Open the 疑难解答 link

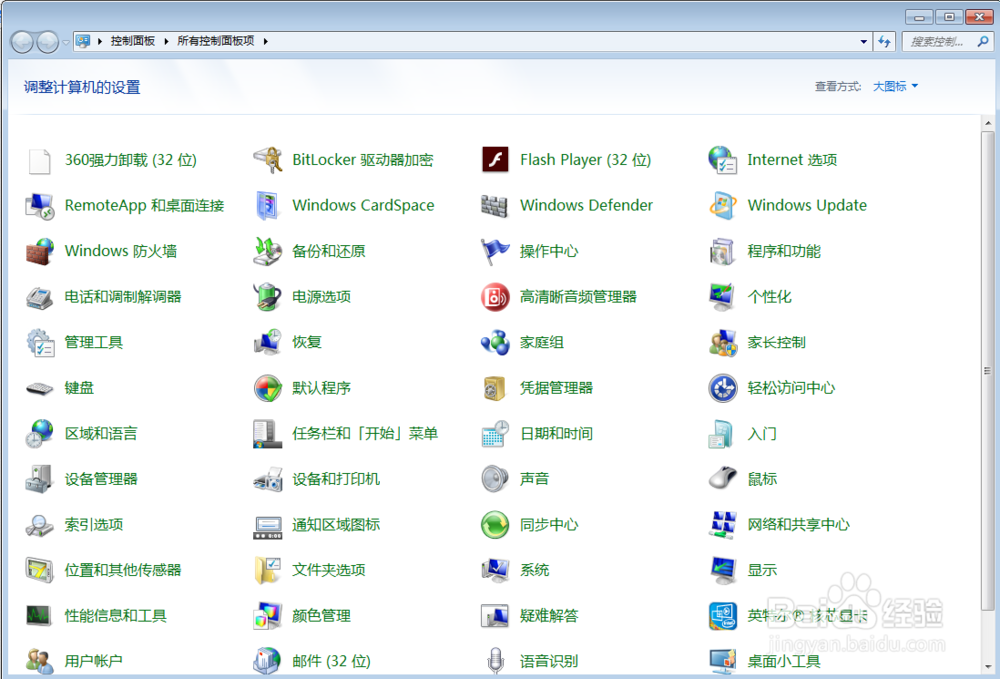click(549, 616)
